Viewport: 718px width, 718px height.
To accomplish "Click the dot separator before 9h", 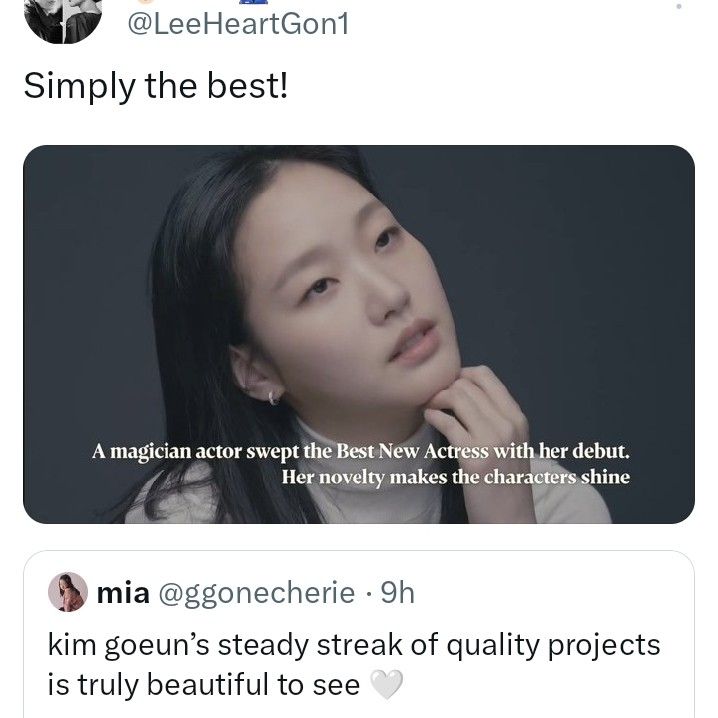I will (x=368, y=594).
